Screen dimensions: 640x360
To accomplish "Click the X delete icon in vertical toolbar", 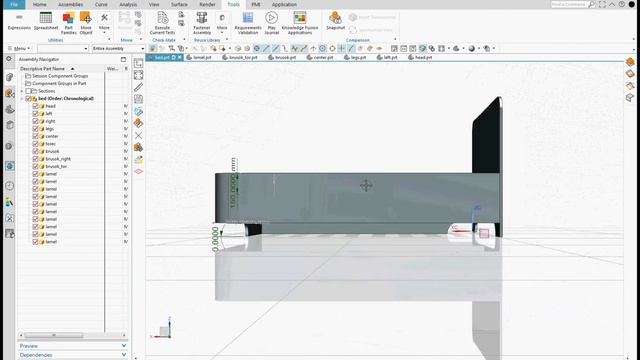I will click(138, 135).
